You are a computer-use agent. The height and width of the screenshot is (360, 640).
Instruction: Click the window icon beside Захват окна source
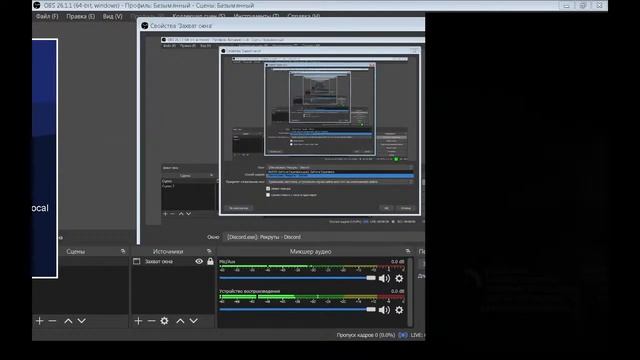click(137, 261)
